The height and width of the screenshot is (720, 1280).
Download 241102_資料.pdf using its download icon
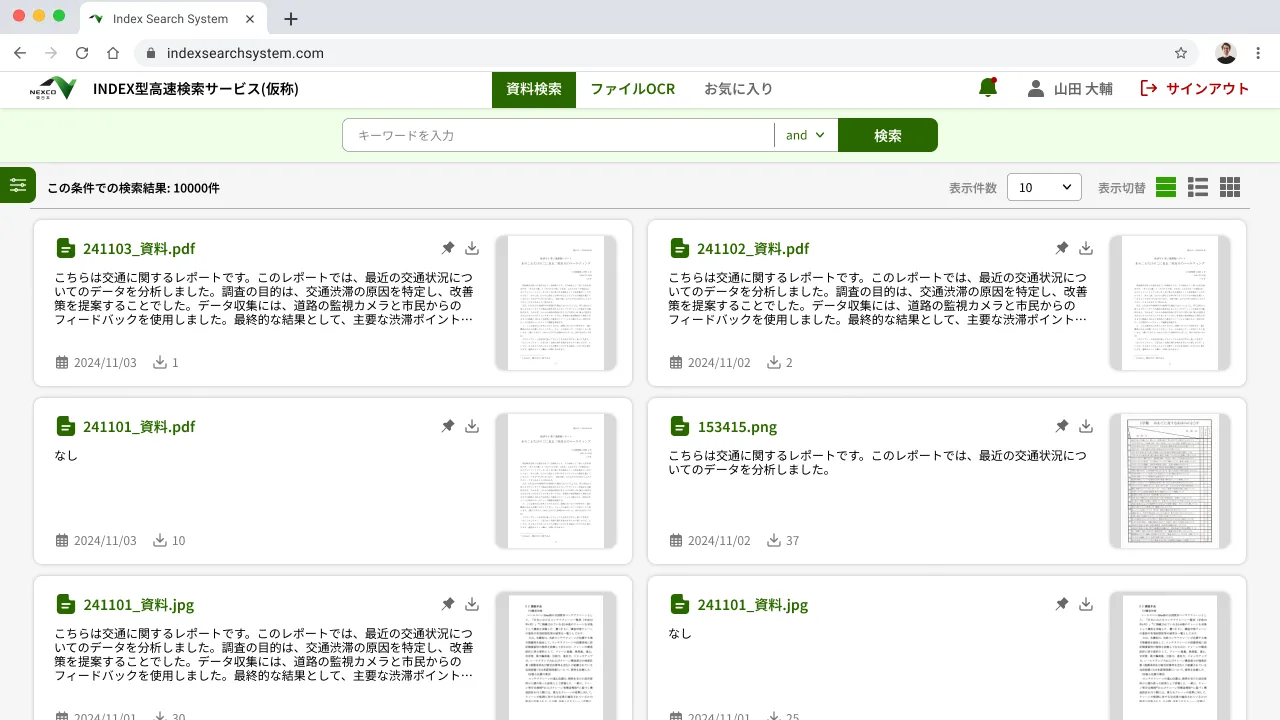click(1085, 247)
